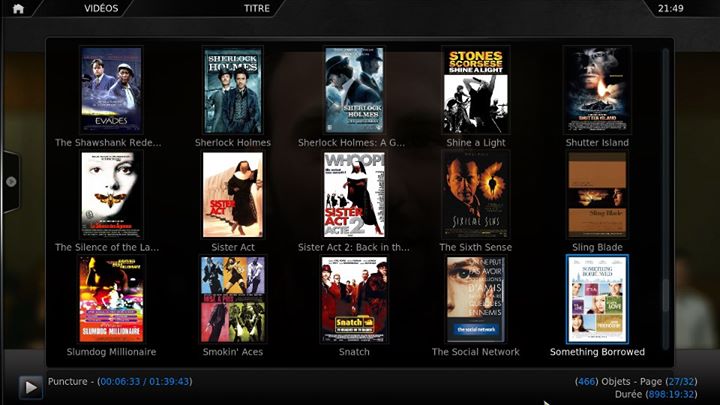Open The Shawshank Redemption poster
Image resolution: width=720 pixels, height=405 pixels.
[111, 90]
